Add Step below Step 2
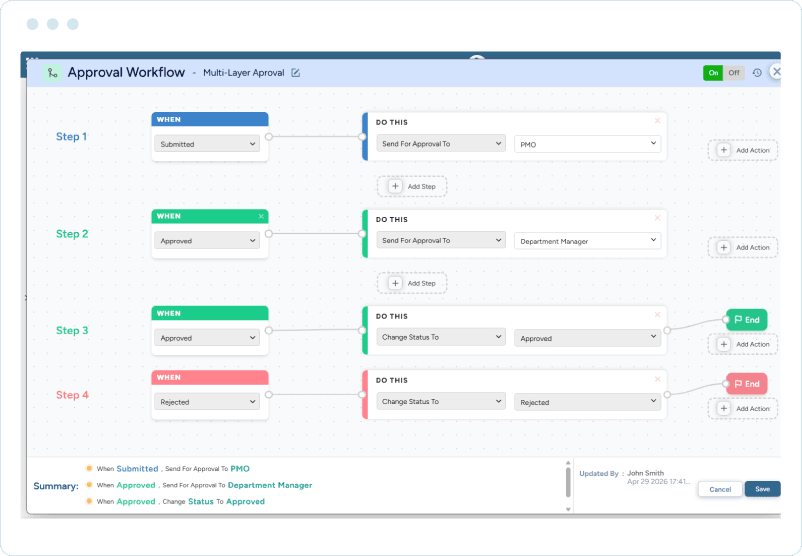Image resolution: width=802 pixels, height=556 pixels. coord(412,283)
